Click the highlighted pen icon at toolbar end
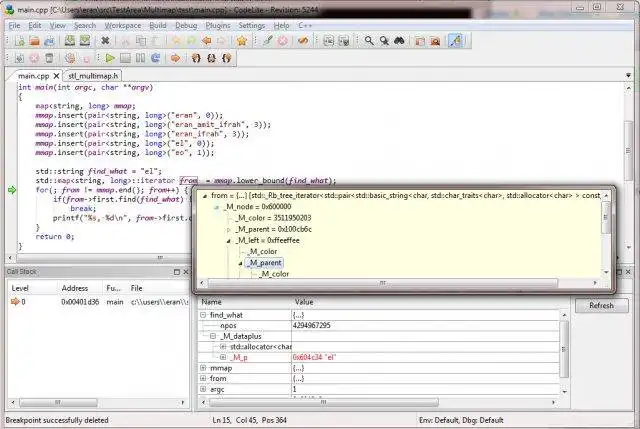The width and height of the screenshot is (640, 429). pyautogui.click(x=455, y=41)
